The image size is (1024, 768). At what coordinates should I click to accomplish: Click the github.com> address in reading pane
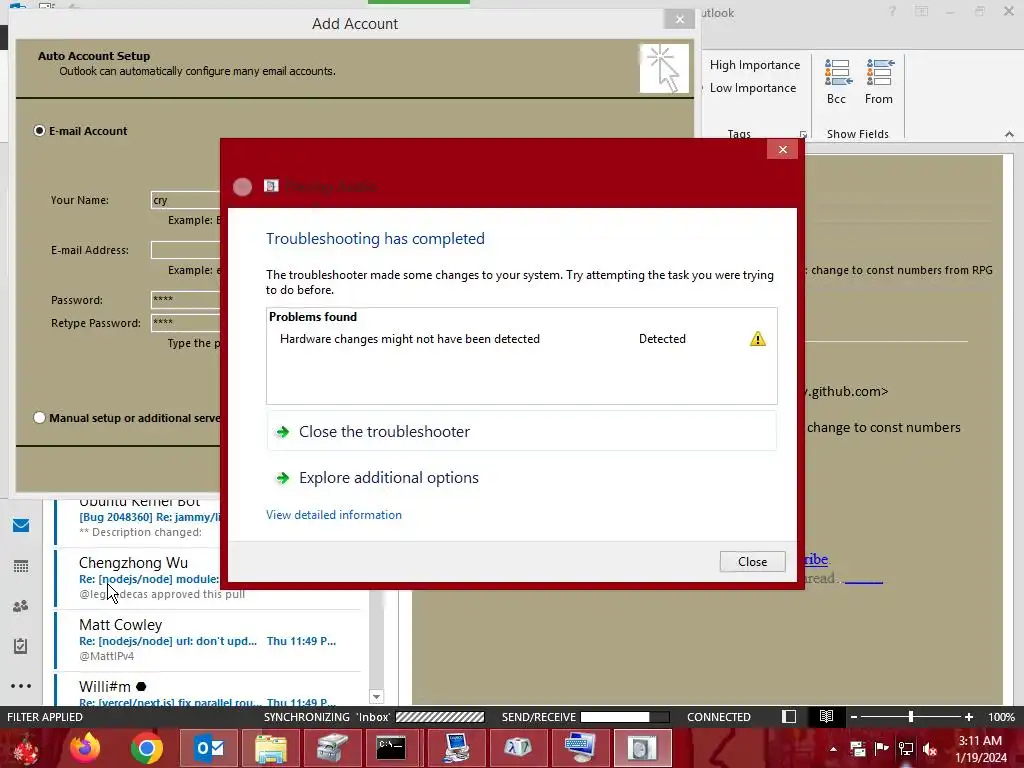click(x=847, y=391)
